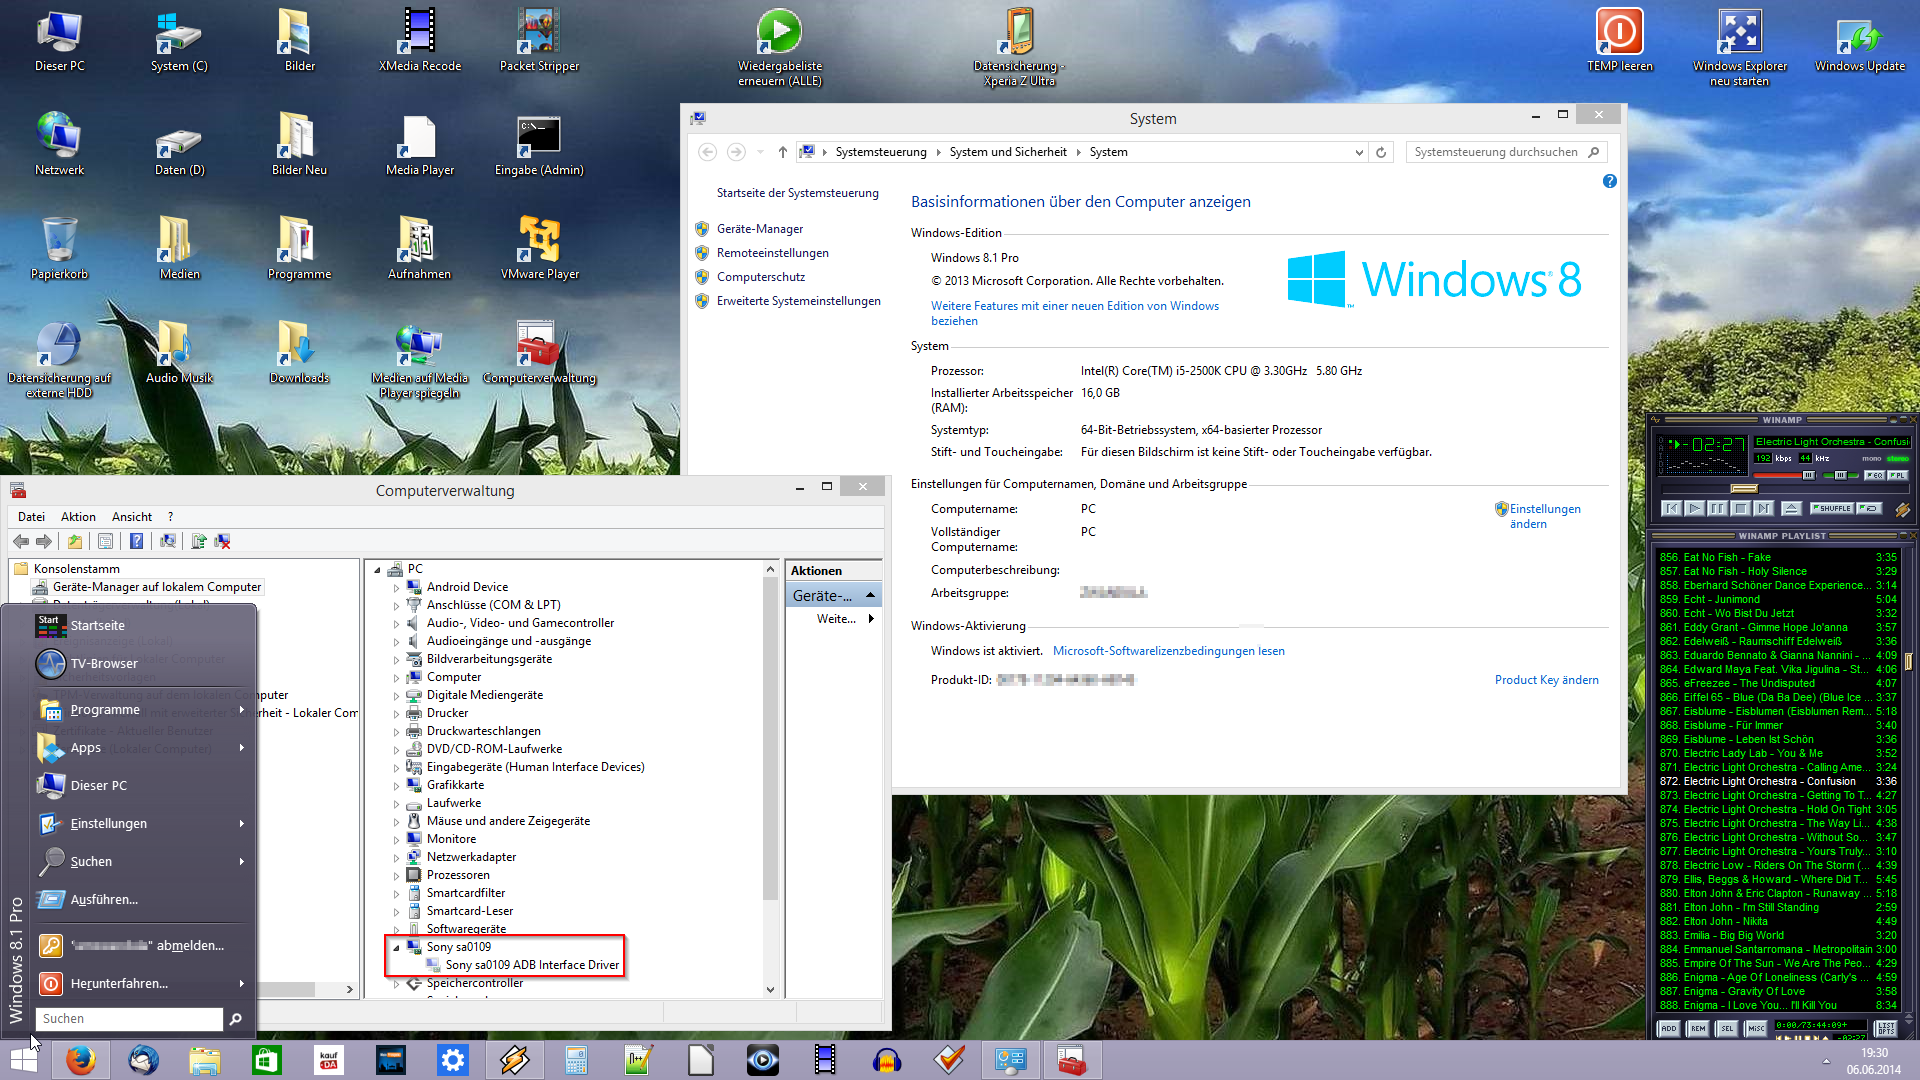
Task: Toggle Winamp repeat mode
Action: point(1869,508)
